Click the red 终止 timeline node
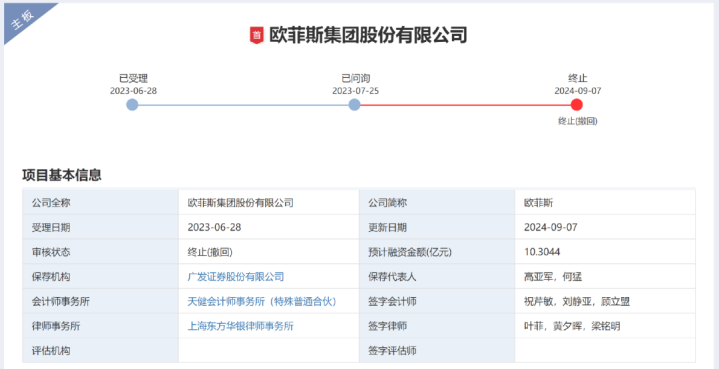 click(577, 105)
